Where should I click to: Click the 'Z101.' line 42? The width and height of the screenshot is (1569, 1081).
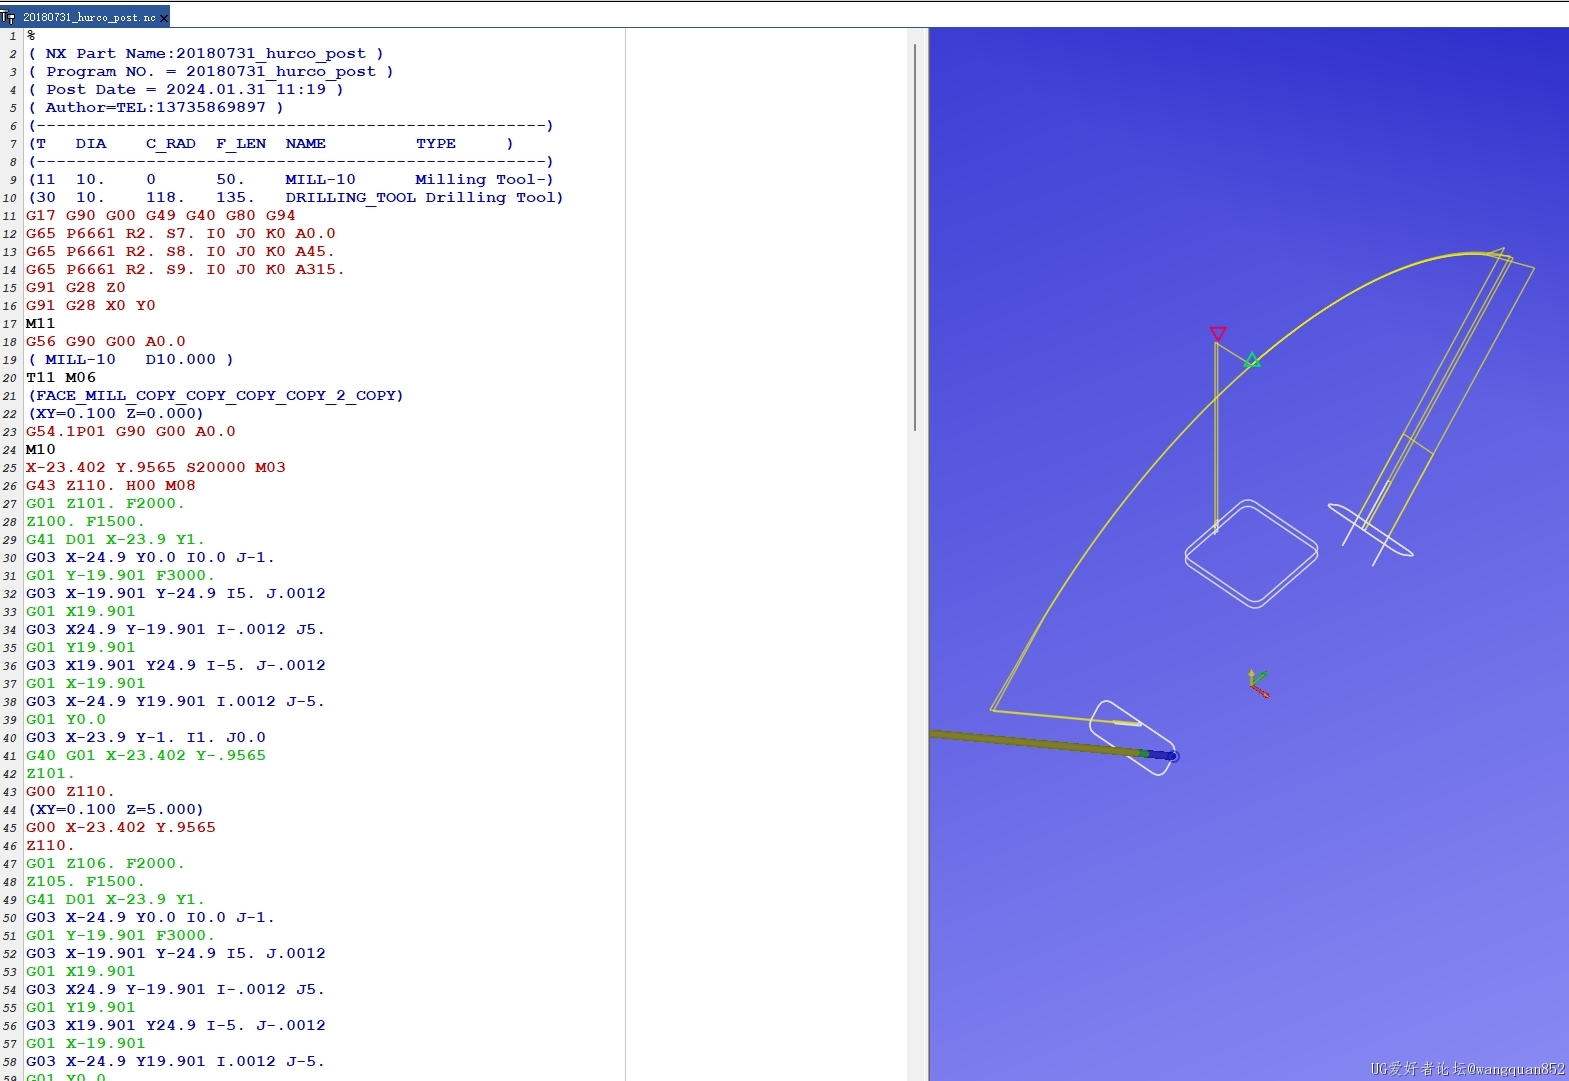tap(51, 774)
